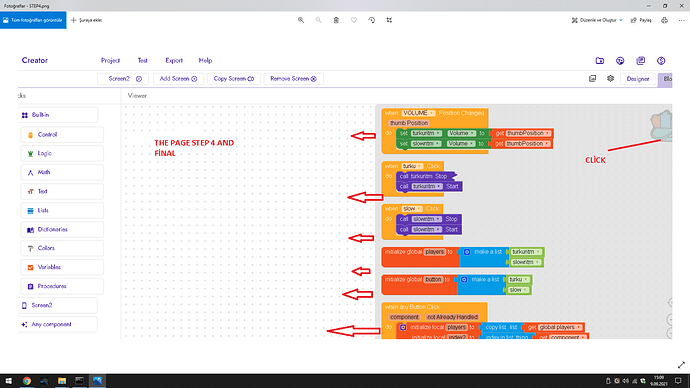Click the Add Screen button
Viewport: 690px width, 388px height.
tap(178, 79)
